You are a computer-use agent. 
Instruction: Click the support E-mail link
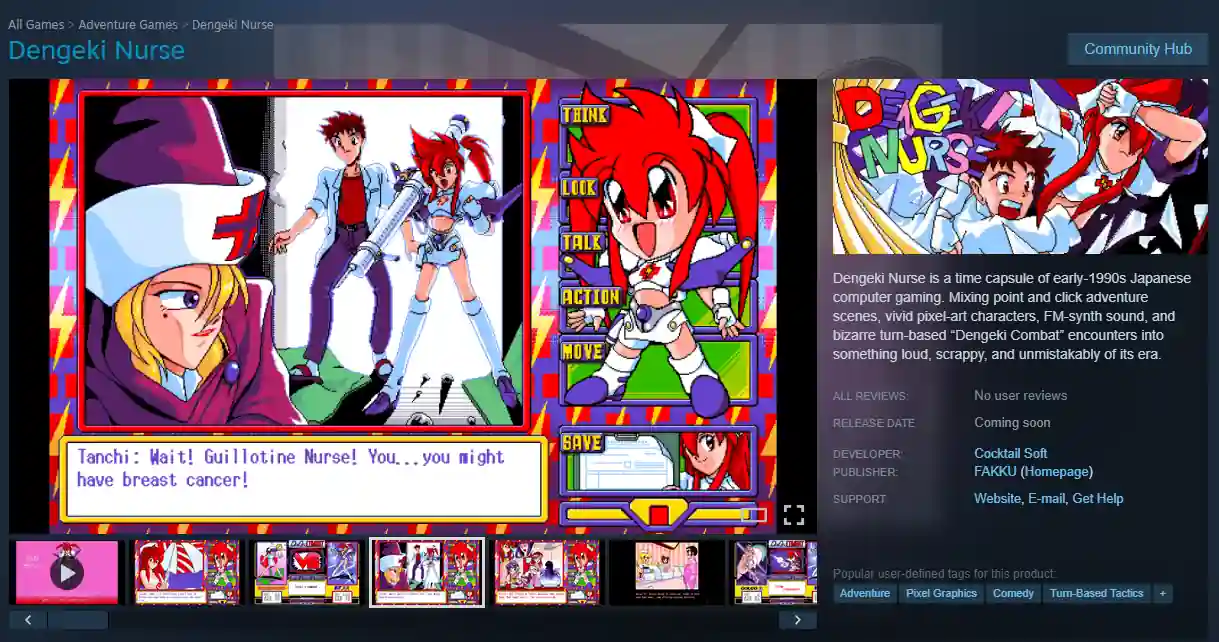[1046, 498]
